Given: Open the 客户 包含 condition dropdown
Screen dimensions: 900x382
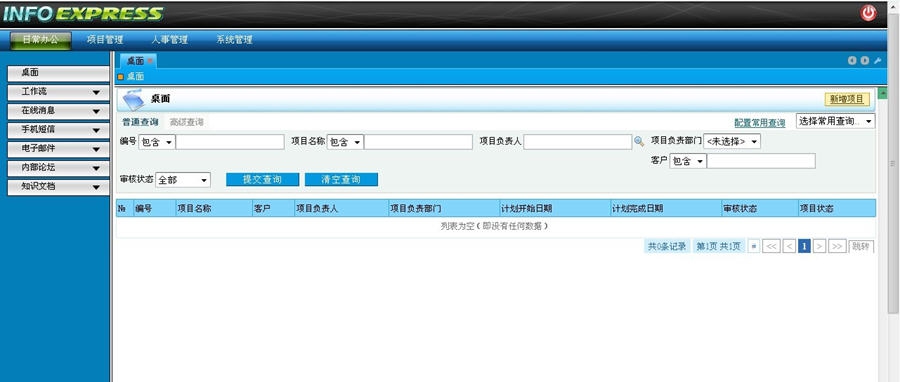Looking at the screenshot, I should [688, 161].
